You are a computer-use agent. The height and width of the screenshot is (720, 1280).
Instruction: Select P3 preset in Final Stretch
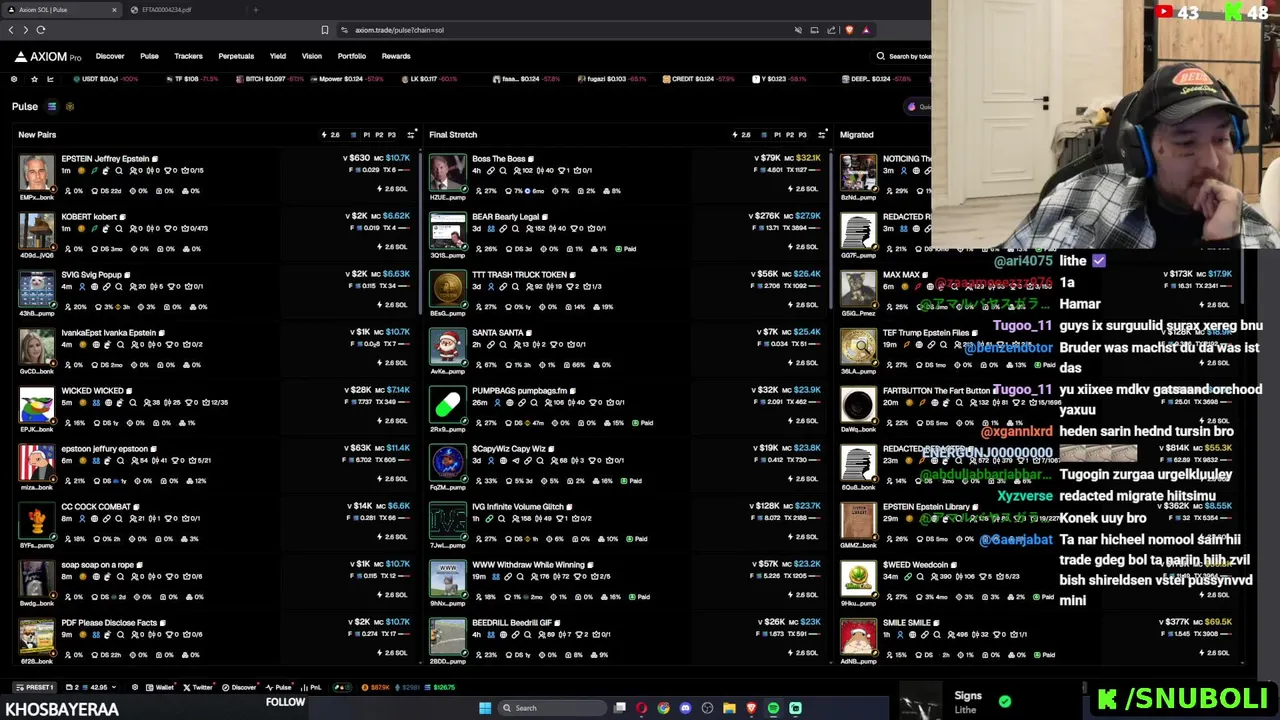(x=802, y=134)
